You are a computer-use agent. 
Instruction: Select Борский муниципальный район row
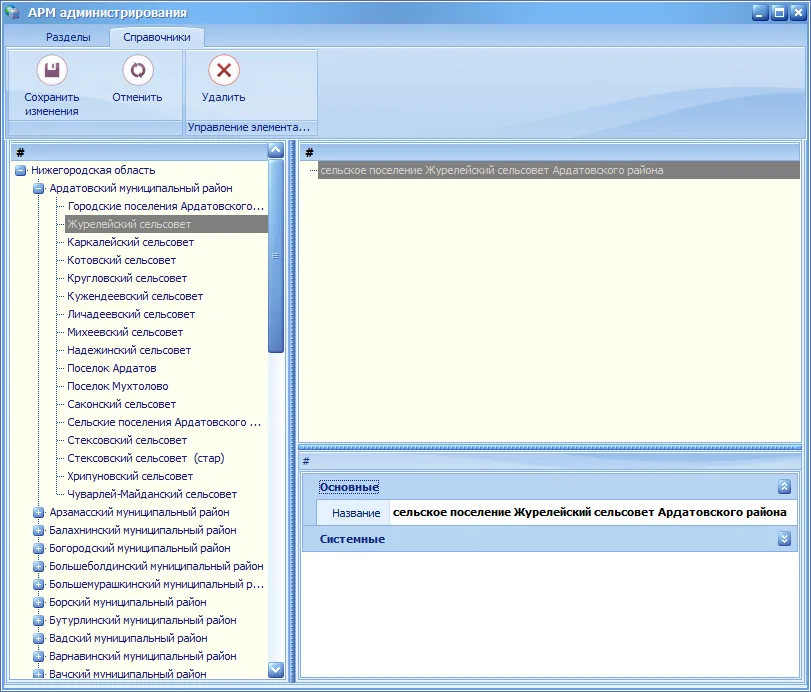[128, 602]
